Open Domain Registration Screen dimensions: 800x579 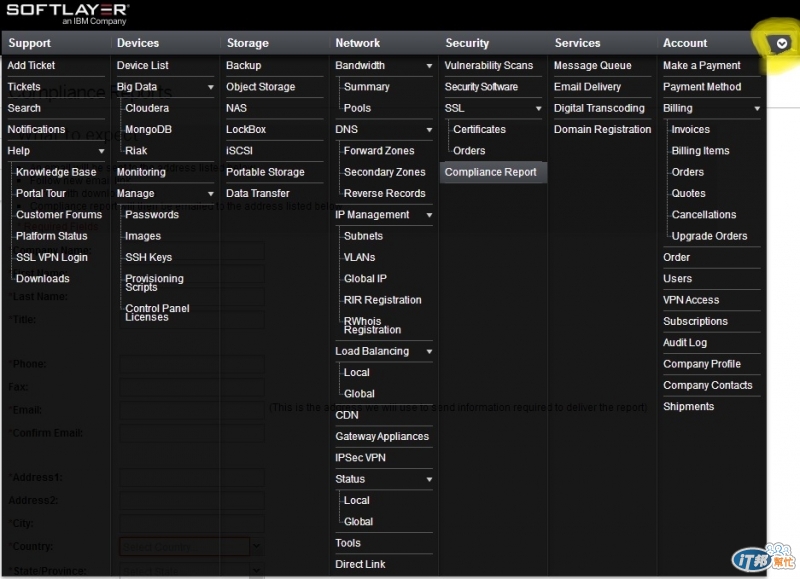(x=602, y=130)
